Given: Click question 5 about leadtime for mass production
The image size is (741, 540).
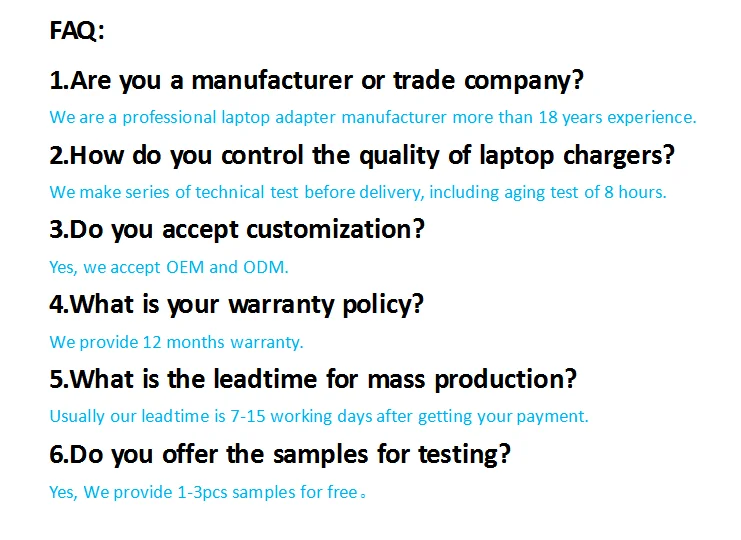Looking at the screenshot, I should tap(313, 379).
